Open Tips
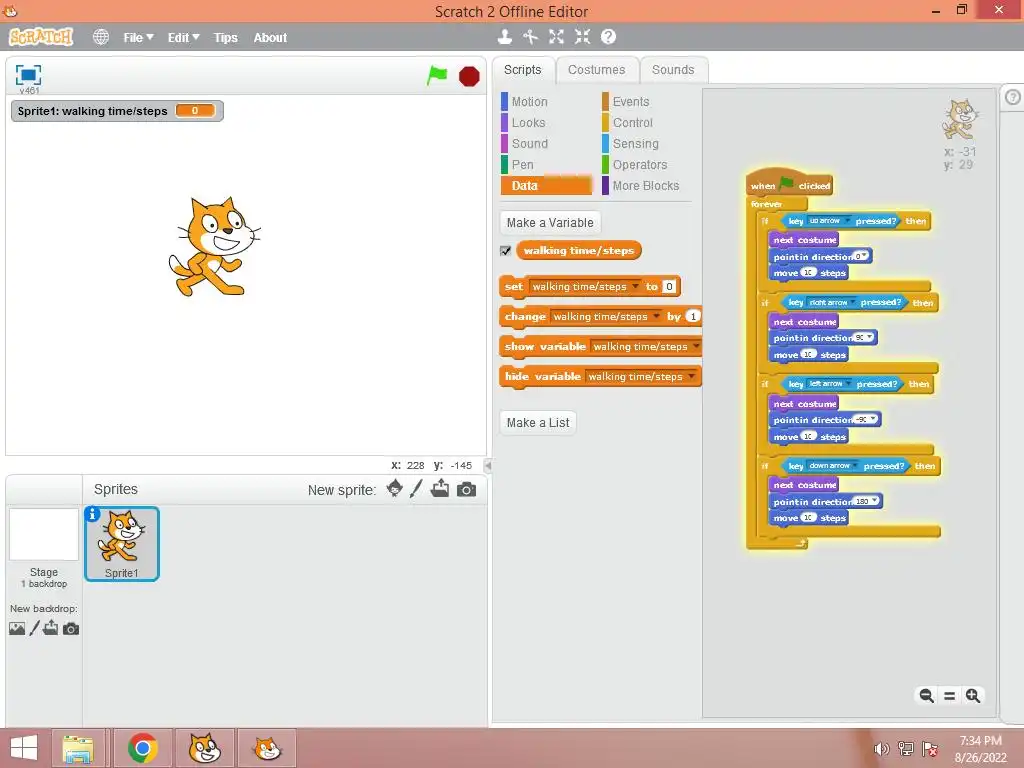This screenshot has height=768, width=1024. (x=225, y=38)
